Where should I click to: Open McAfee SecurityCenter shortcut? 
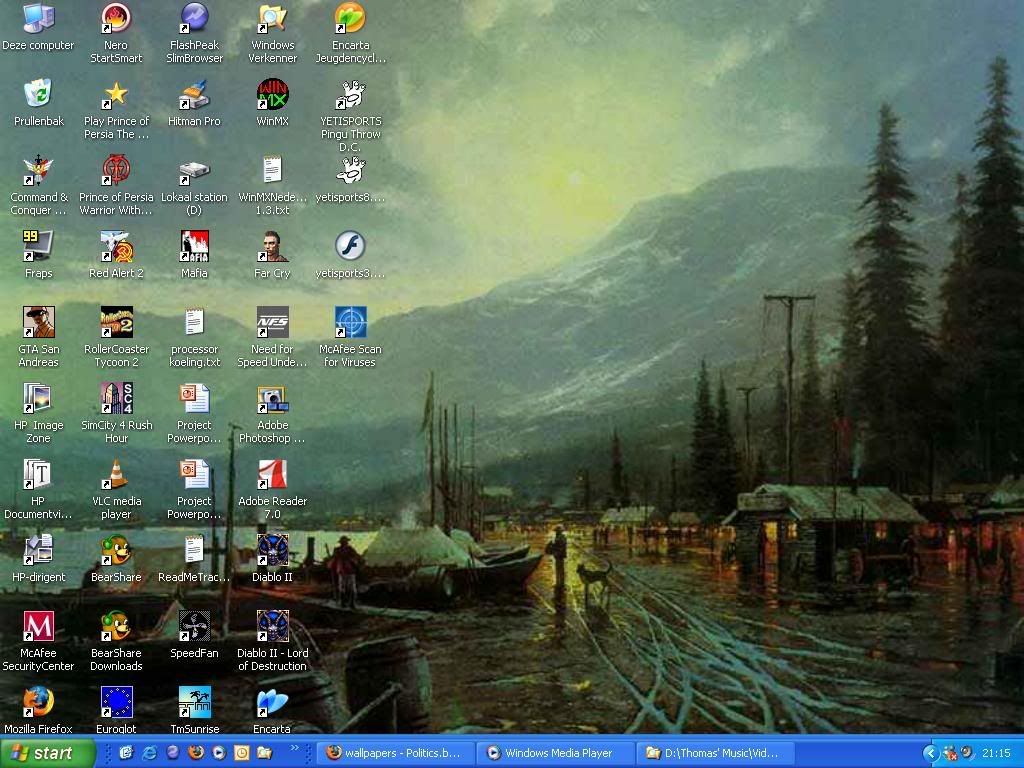point(39,626)
